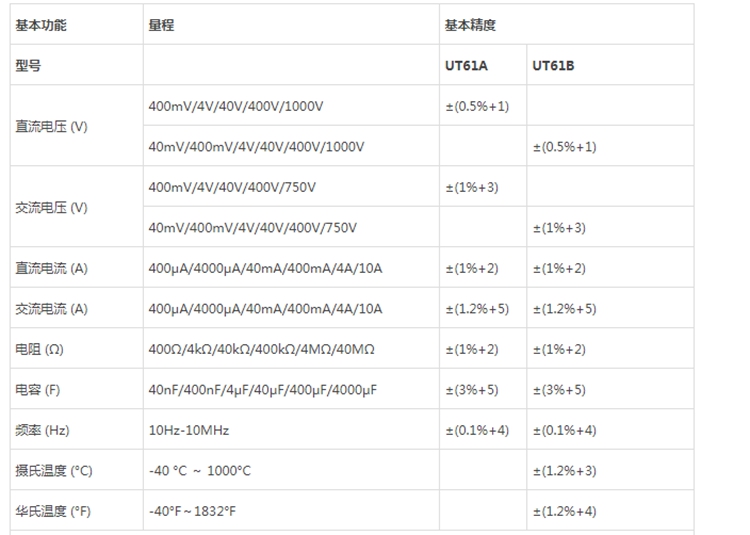Click the 型号 row label
750x535 pixels.
pos(28,66)
